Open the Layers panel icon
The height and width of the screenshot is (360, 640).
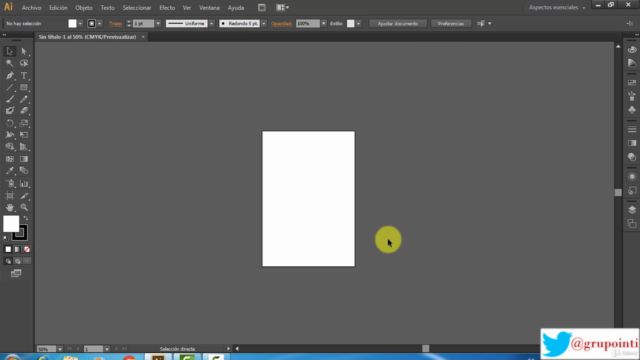(632, 210)
